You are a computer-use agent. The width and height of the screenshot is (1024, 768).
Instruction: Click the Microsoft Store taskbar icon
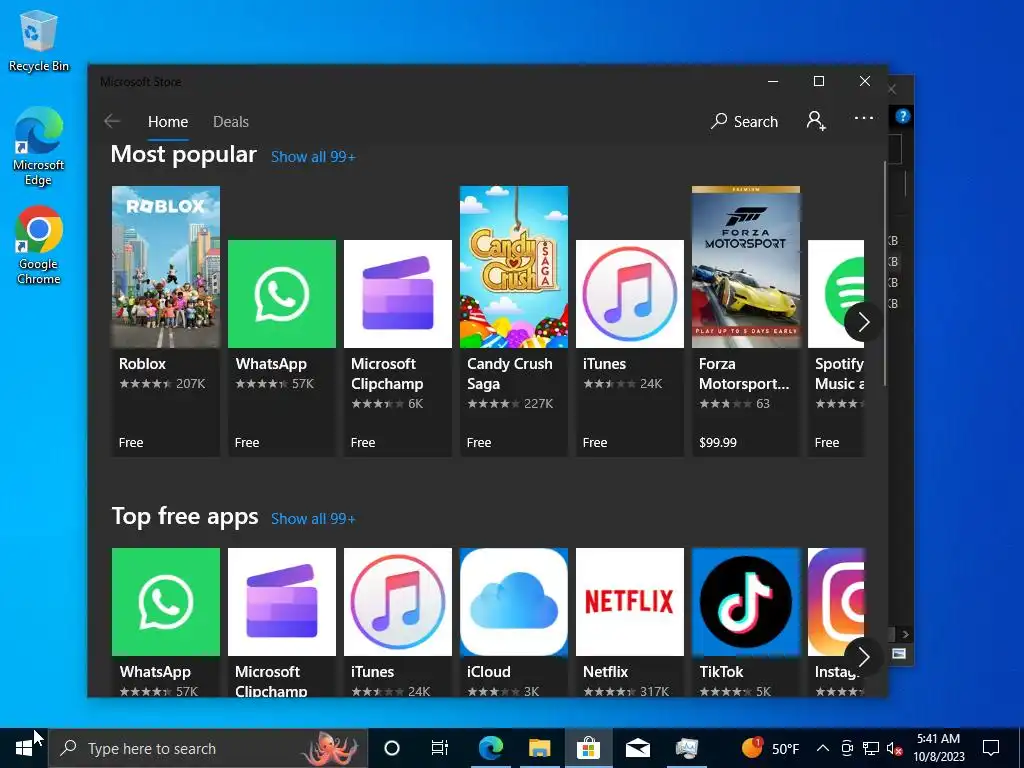(x=588, y=748)
